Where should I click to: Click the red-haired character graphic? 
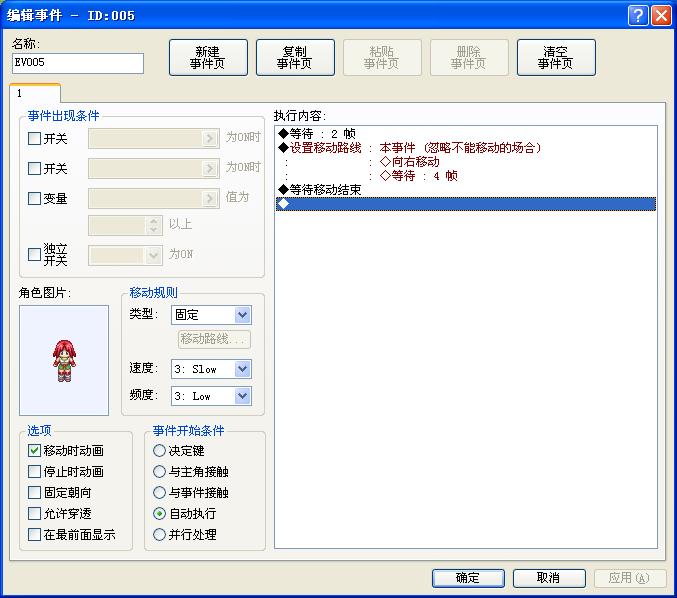tap(64, 361)
